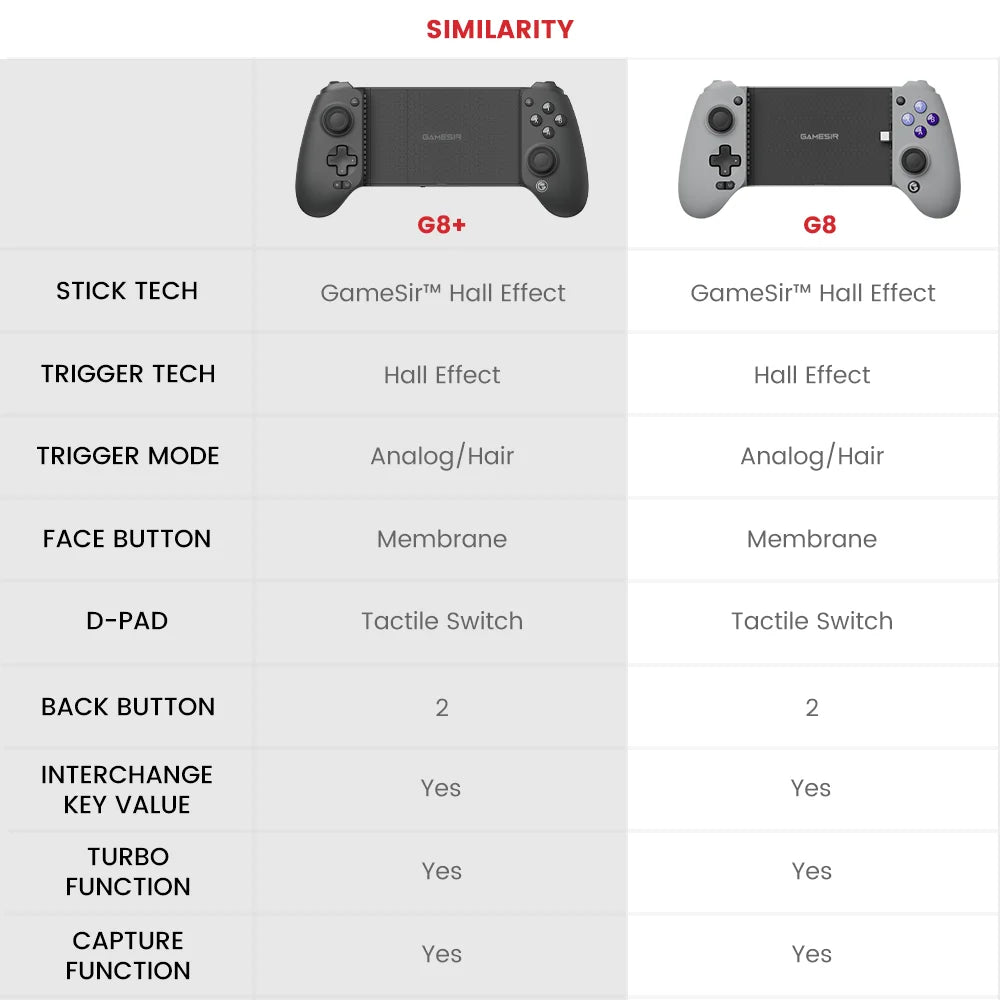The image size is (1000, 1000).
Task: Click the G8+ Capture Function Yes value
Action: 441,954
